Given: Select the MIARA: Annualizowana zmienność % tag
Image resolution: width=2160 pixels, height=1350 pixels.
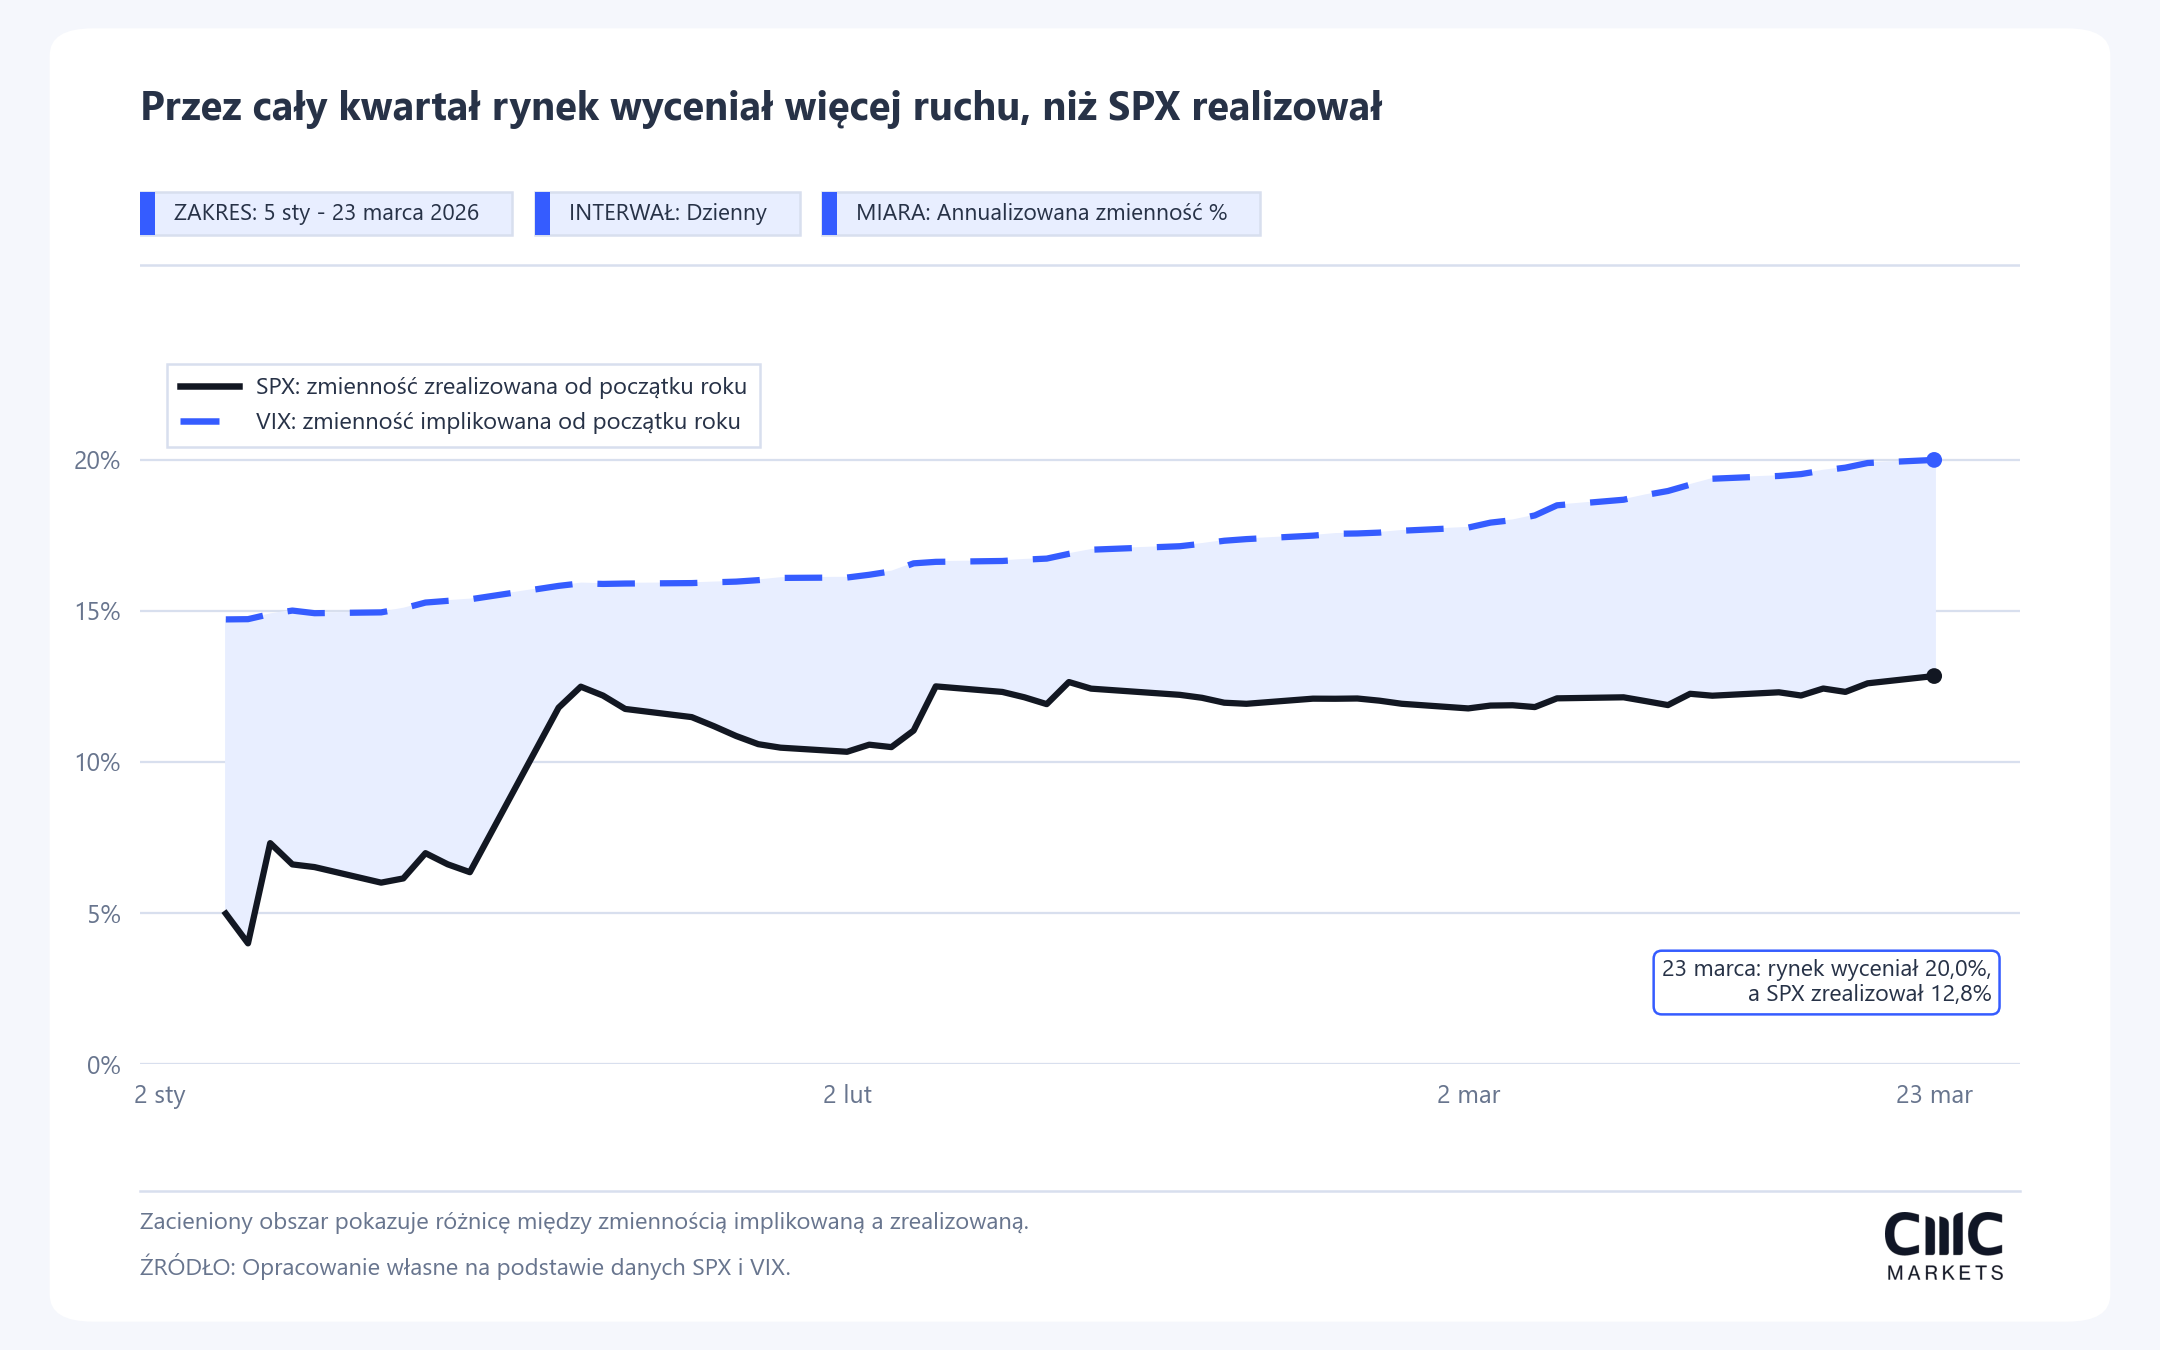Looking at the screenshot, I should click(x=1041, y=214).
